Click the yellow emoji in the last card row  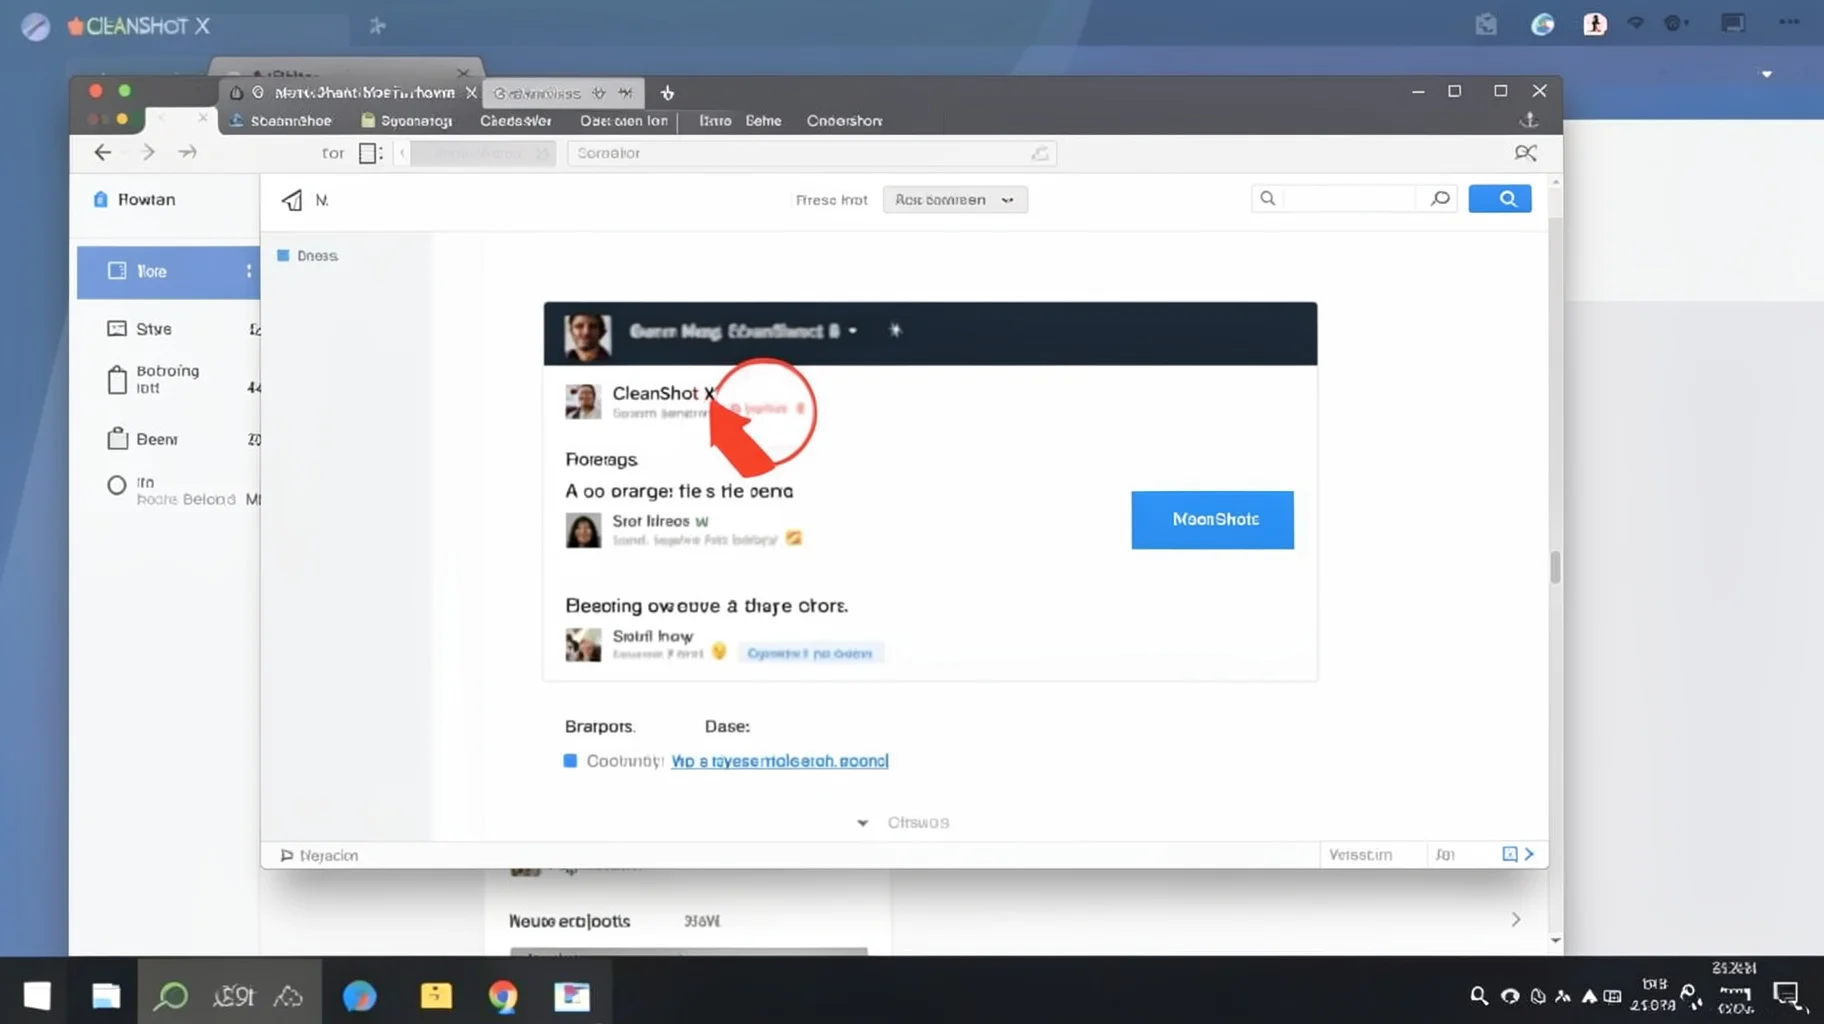719,653
